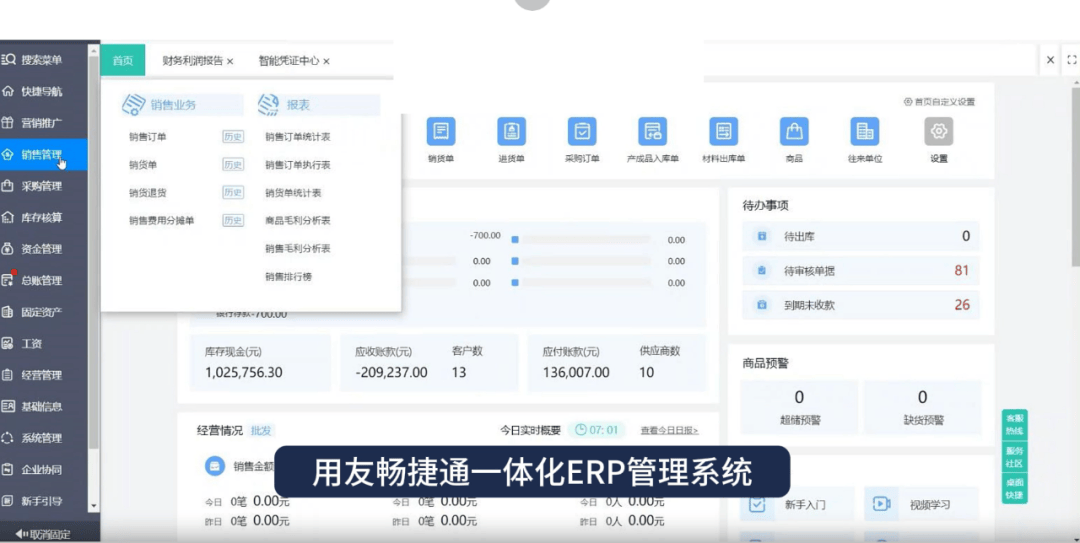Open the 待审核单据 row showing 81
The width and height of the screenshot is (1080, 543).
click(861, 271)
